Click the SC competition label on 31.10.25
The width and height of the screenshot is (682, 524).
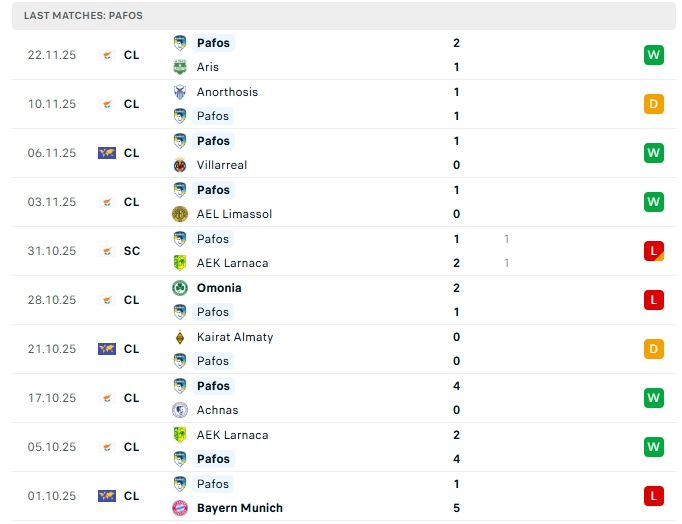pyautogui.click(x=132, y=251)
